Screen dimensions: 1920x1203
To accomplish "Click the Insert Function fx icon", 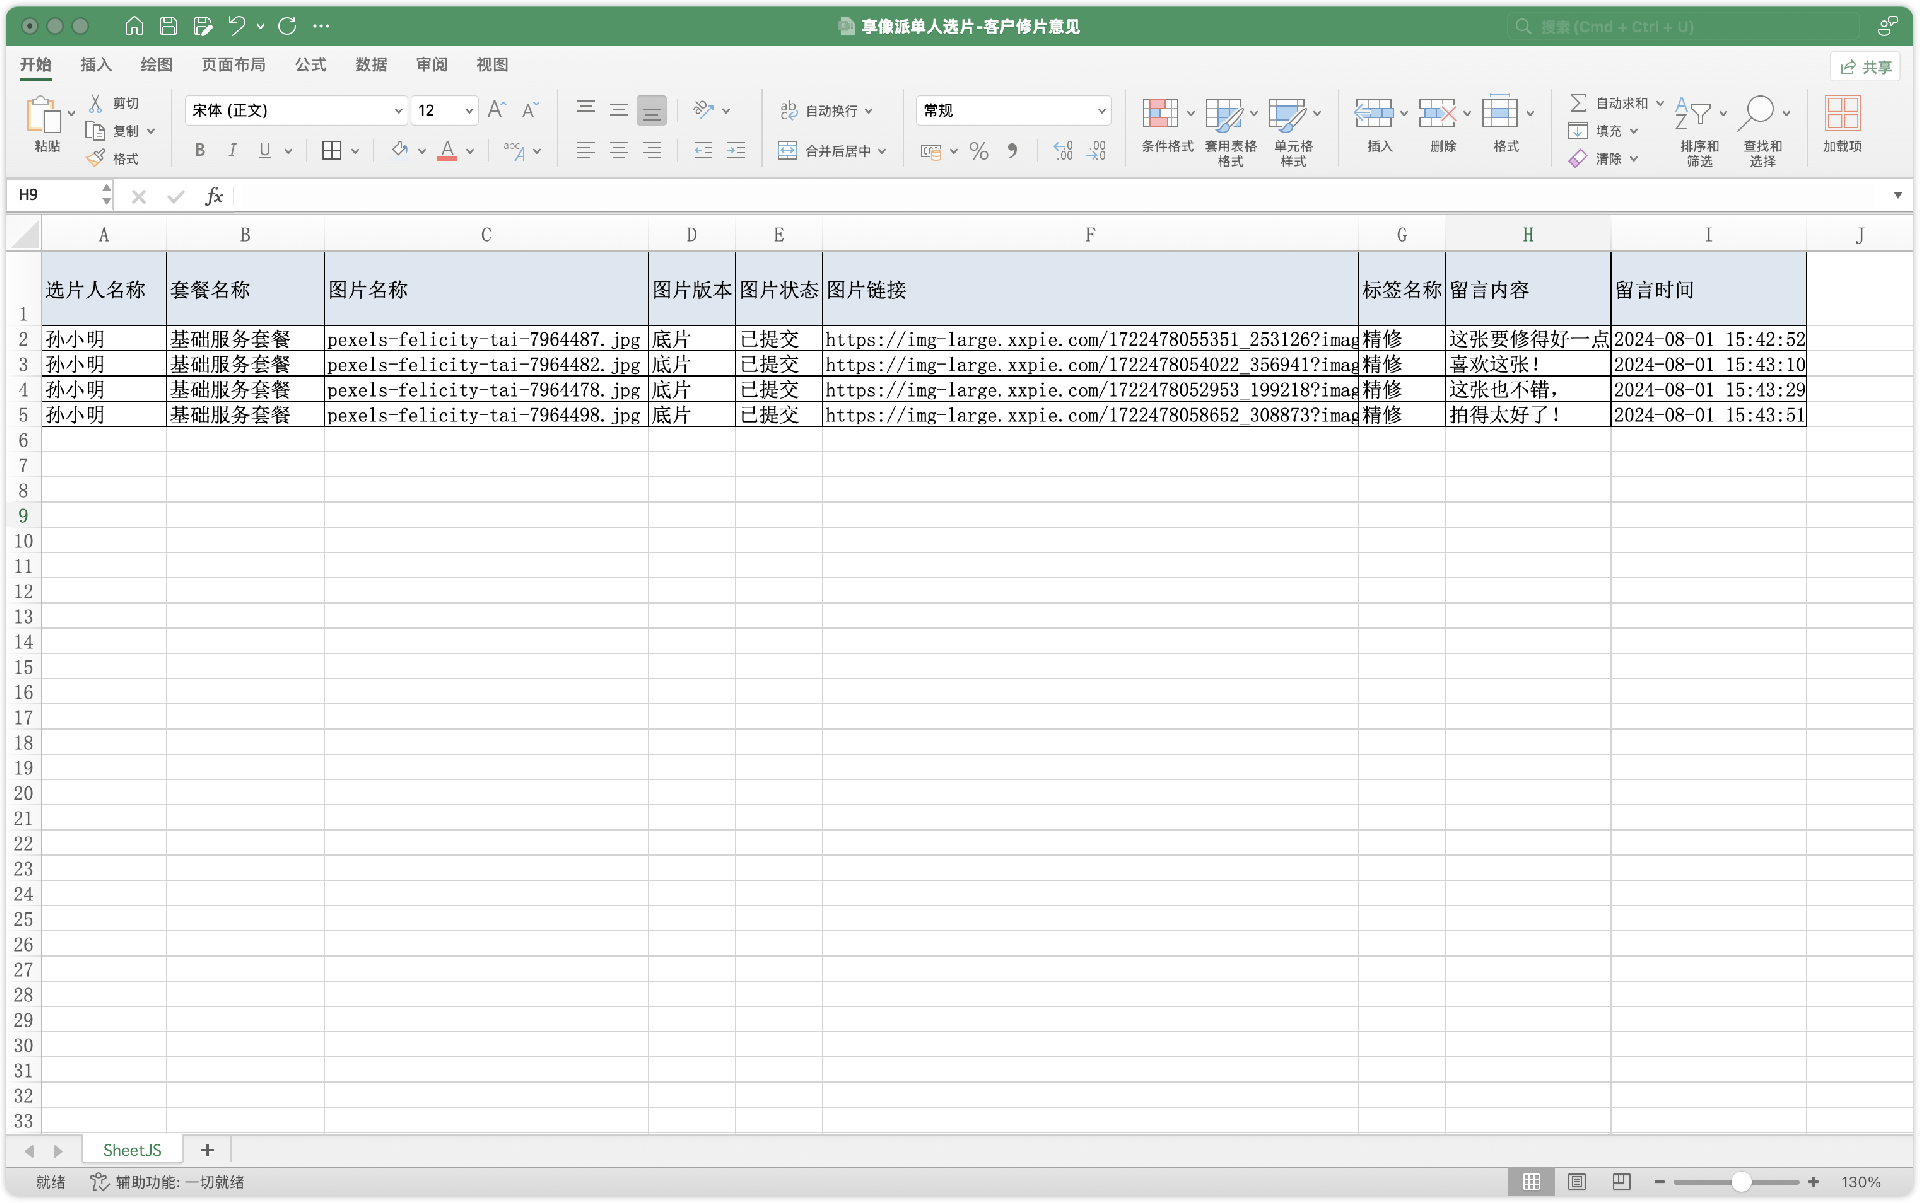I will pyautogui.click(x=213, y=196).
